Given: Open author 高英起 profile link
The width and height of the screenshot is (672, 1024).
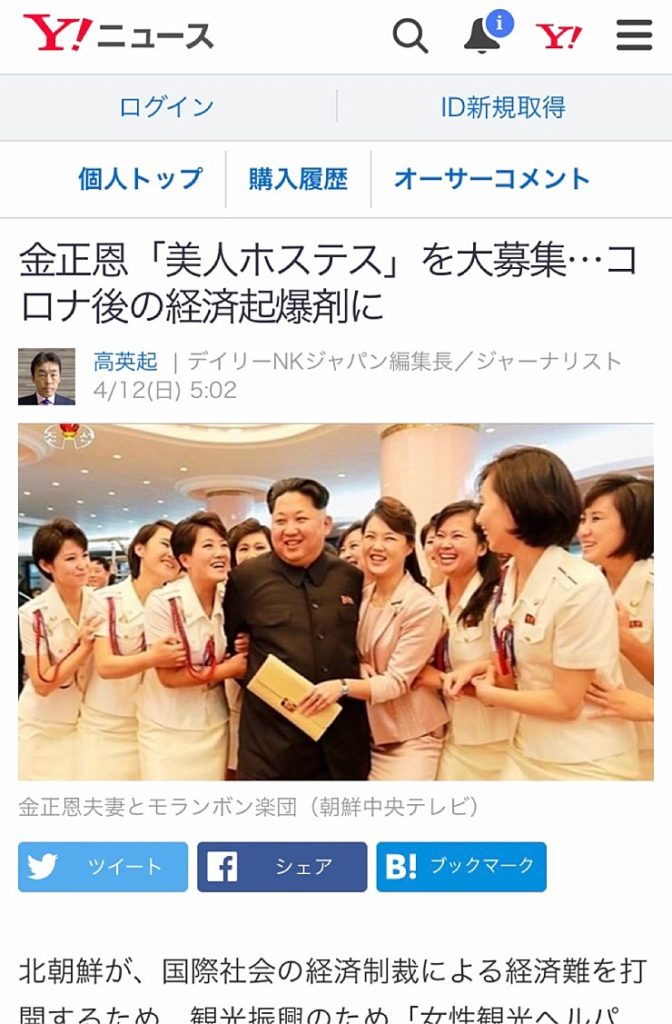Looking at the screenshot, I should click(125, 361).
